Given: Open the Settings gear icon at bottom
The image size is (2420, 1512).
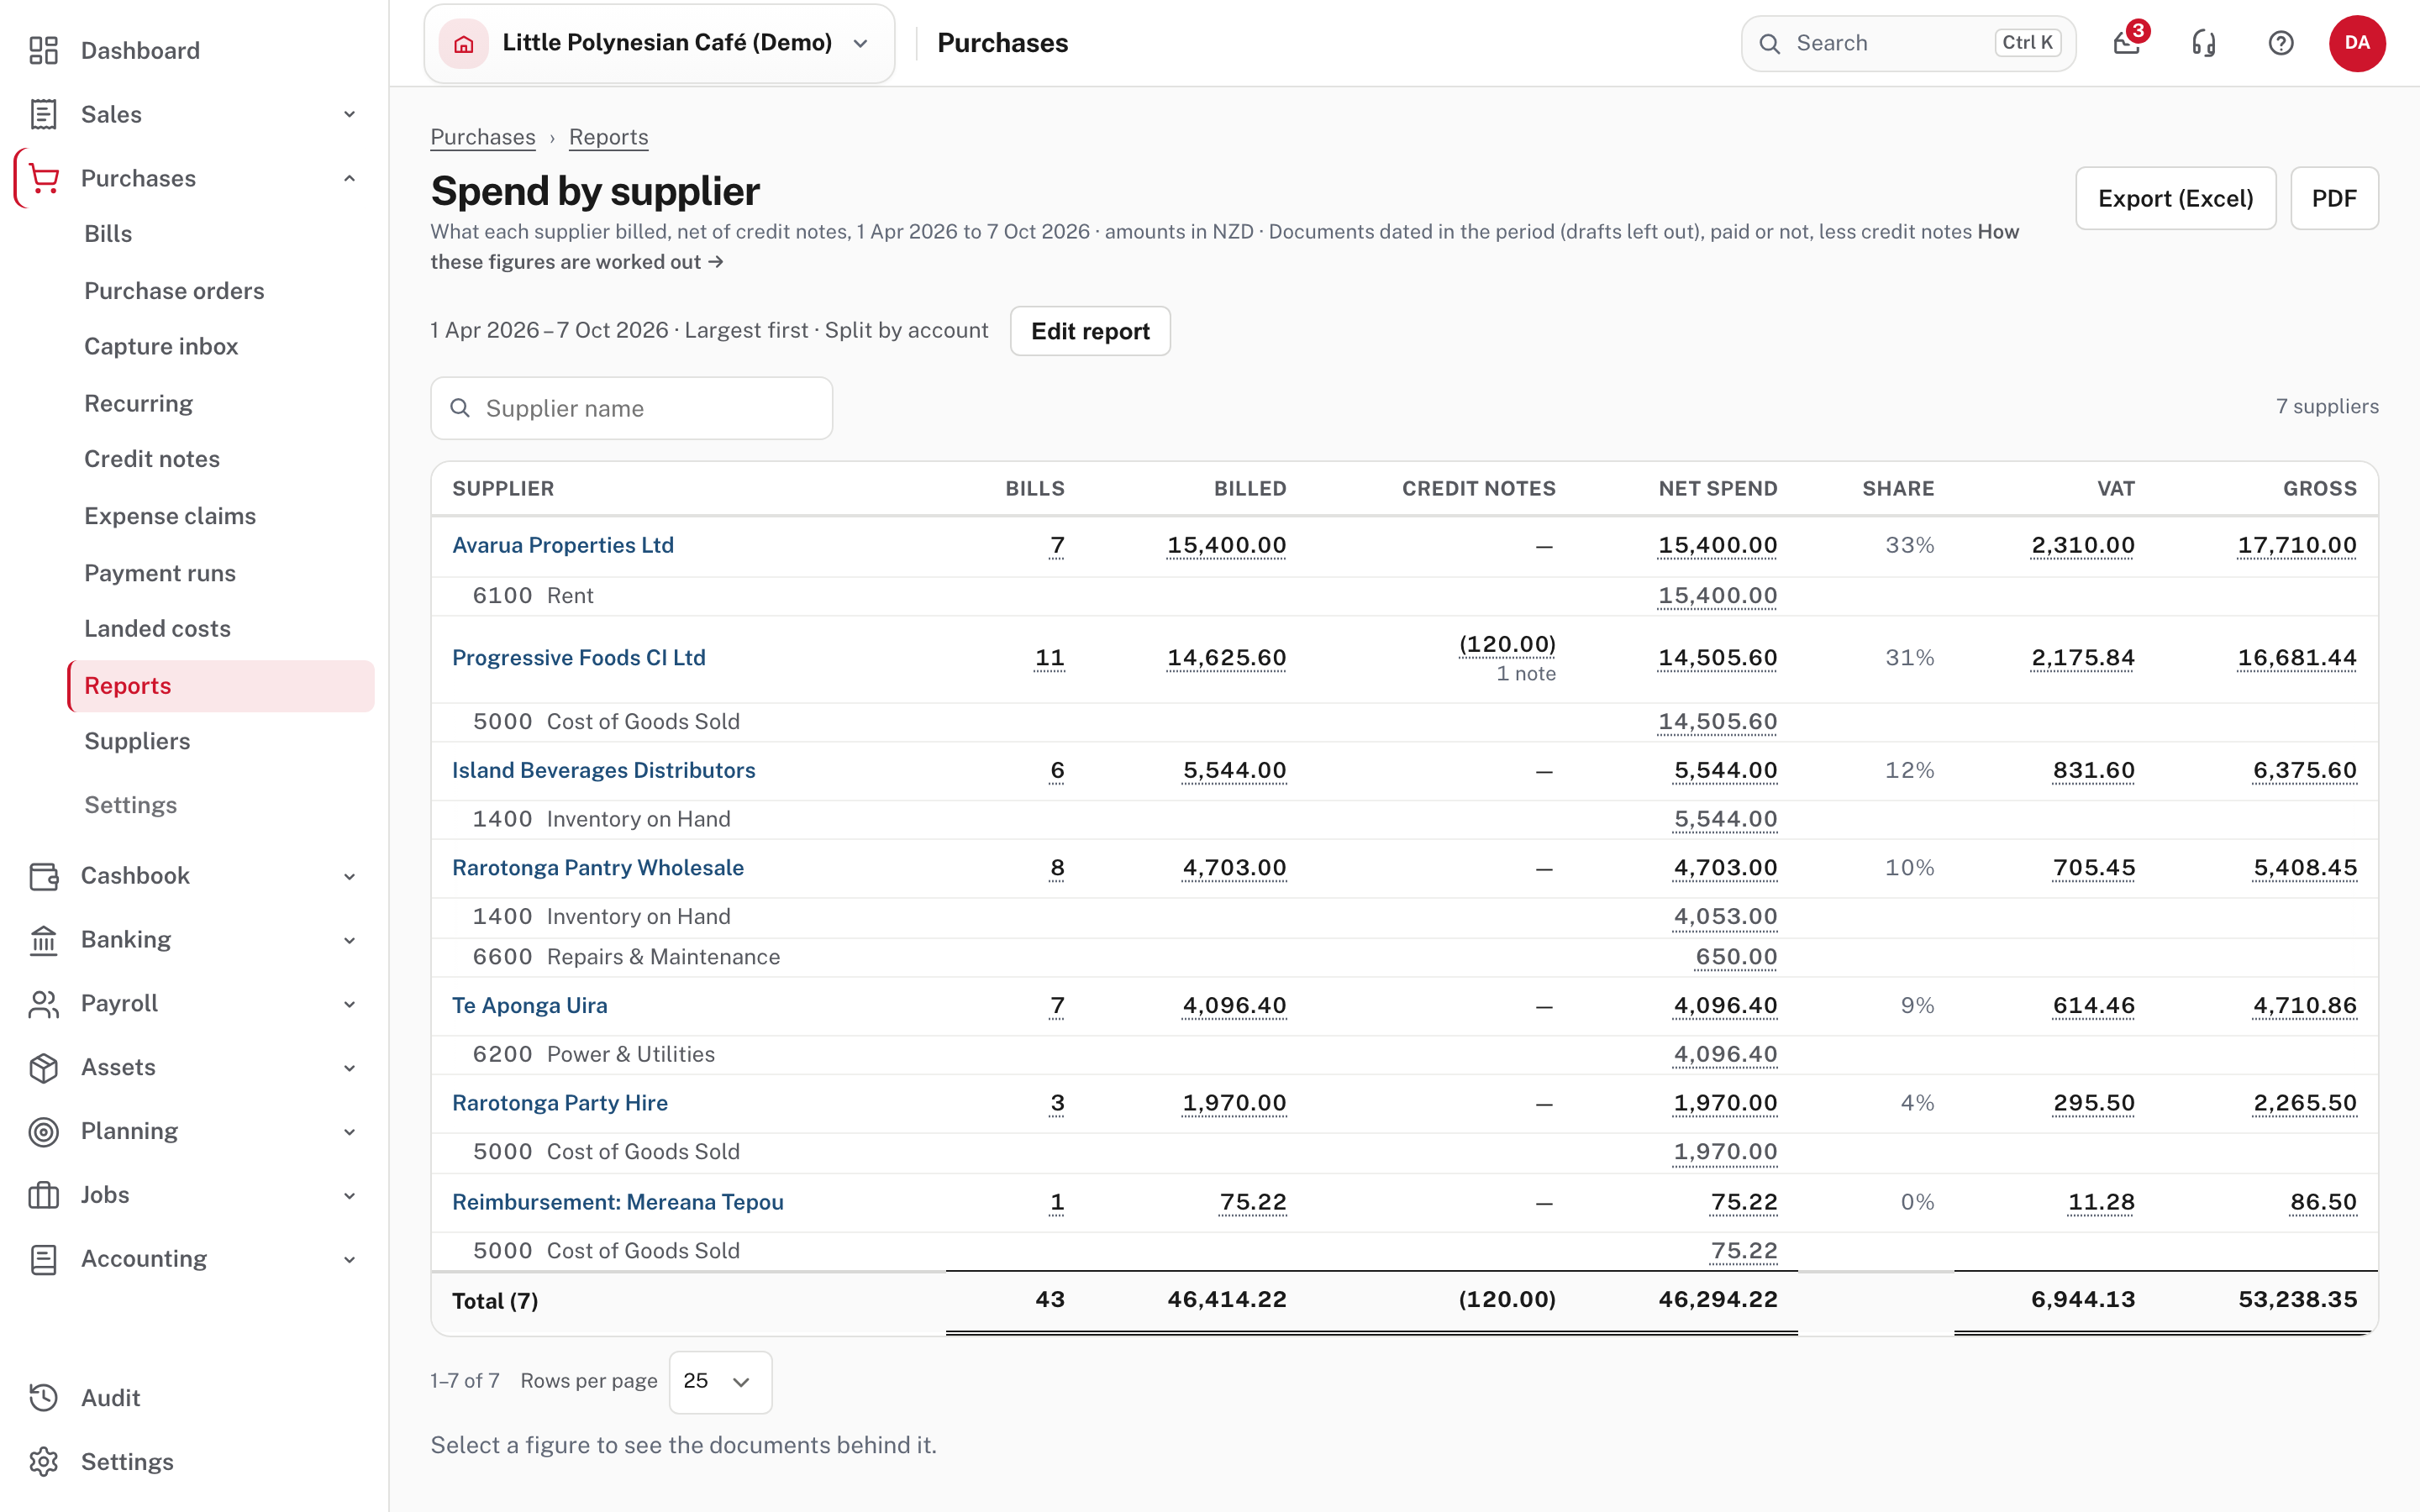Looking at the screenshot, I should [x=43, y=1462].
